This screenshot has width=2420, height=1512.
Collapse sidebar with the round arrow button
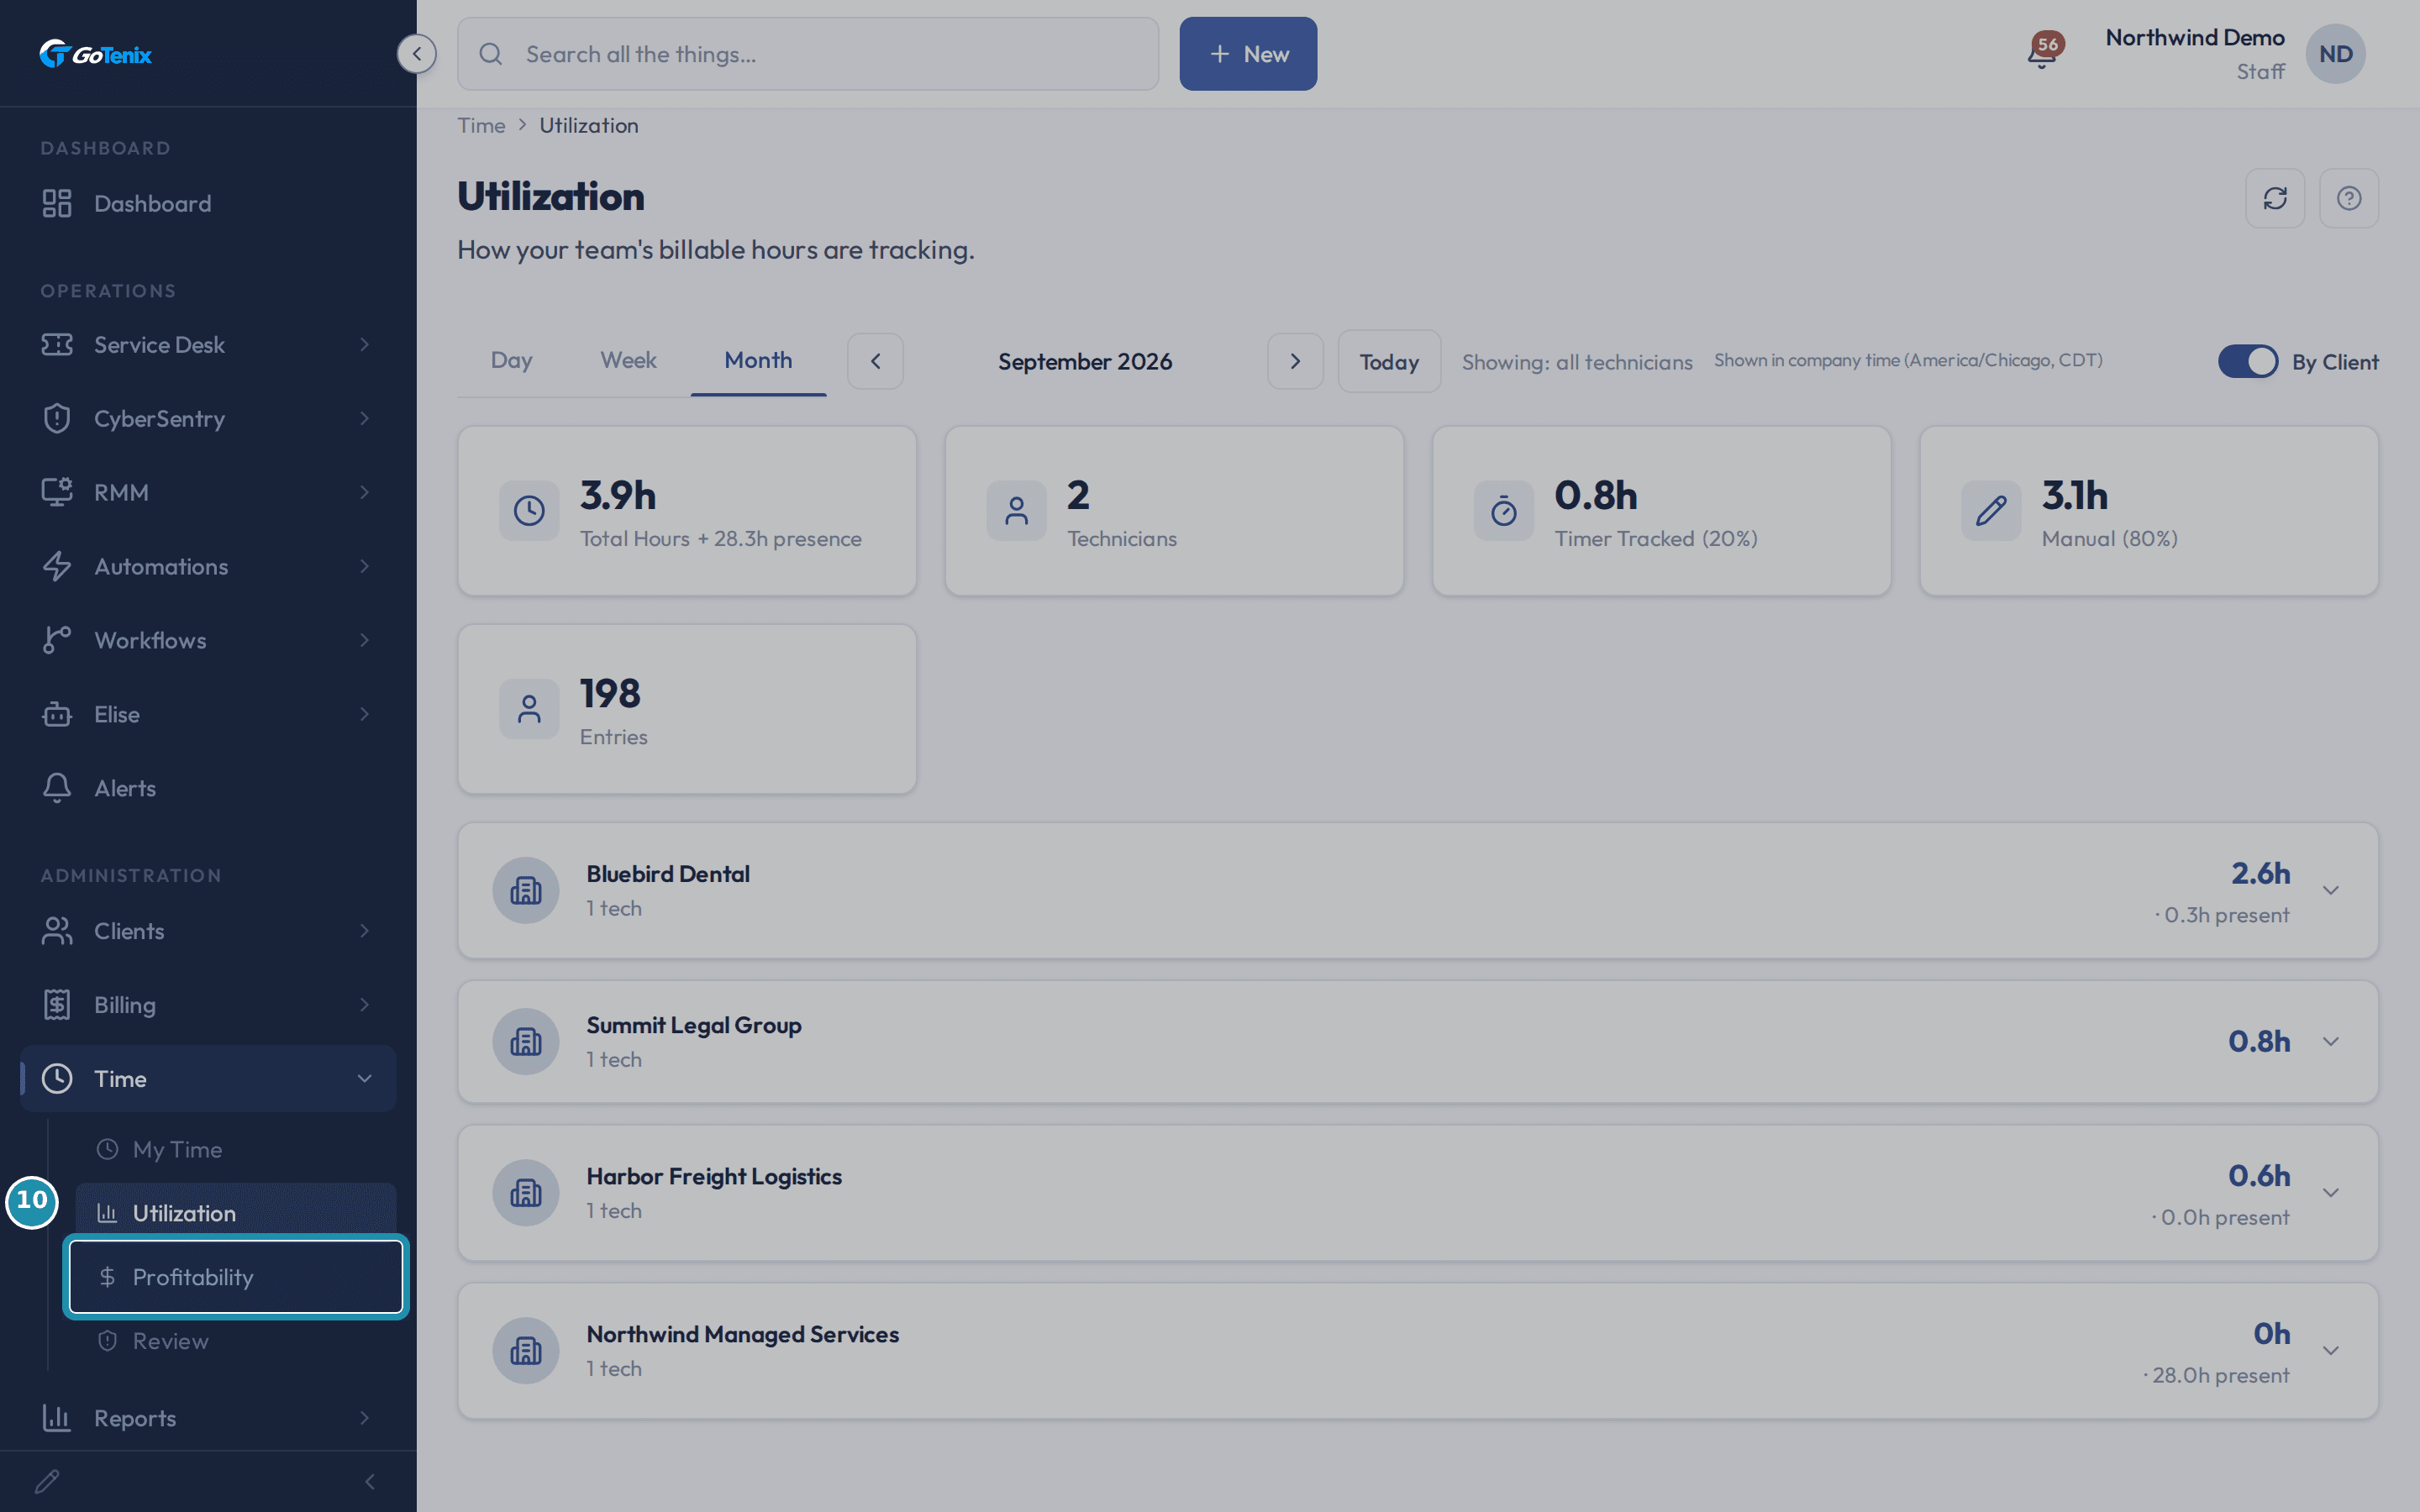(417, 54)
